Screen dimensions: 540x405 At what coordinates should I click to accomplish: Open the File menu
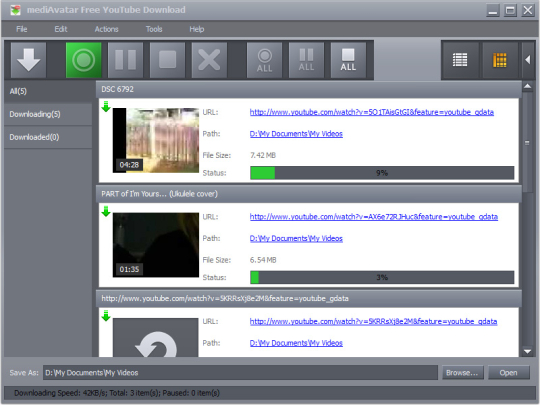pos(22,29)
